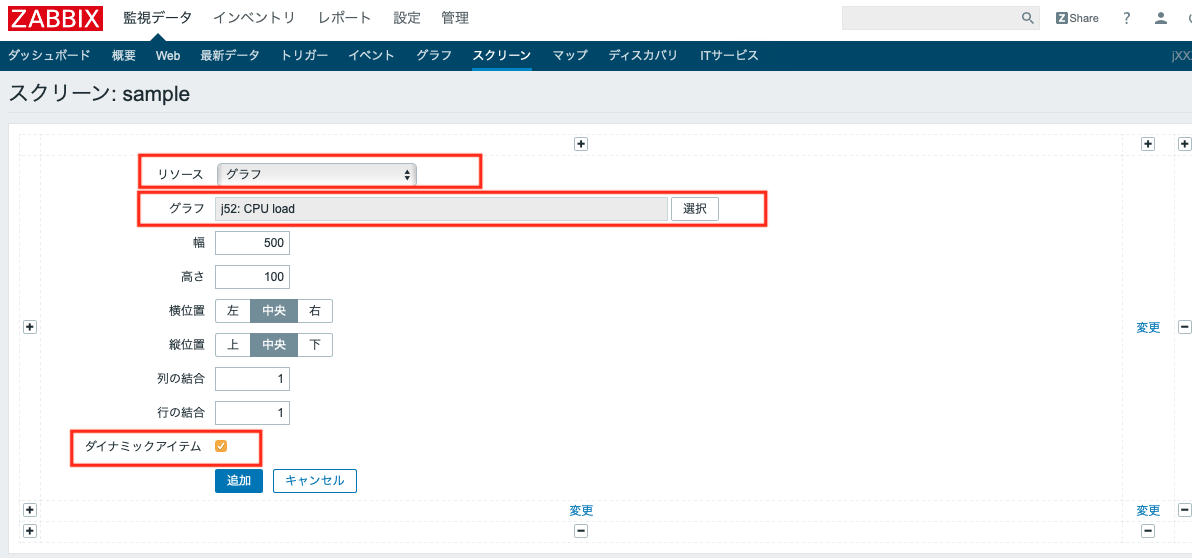The height and width of the screenshot is (558, 1192).
Task: Set 横位置 alignment to 左
Action: (233, 311)
